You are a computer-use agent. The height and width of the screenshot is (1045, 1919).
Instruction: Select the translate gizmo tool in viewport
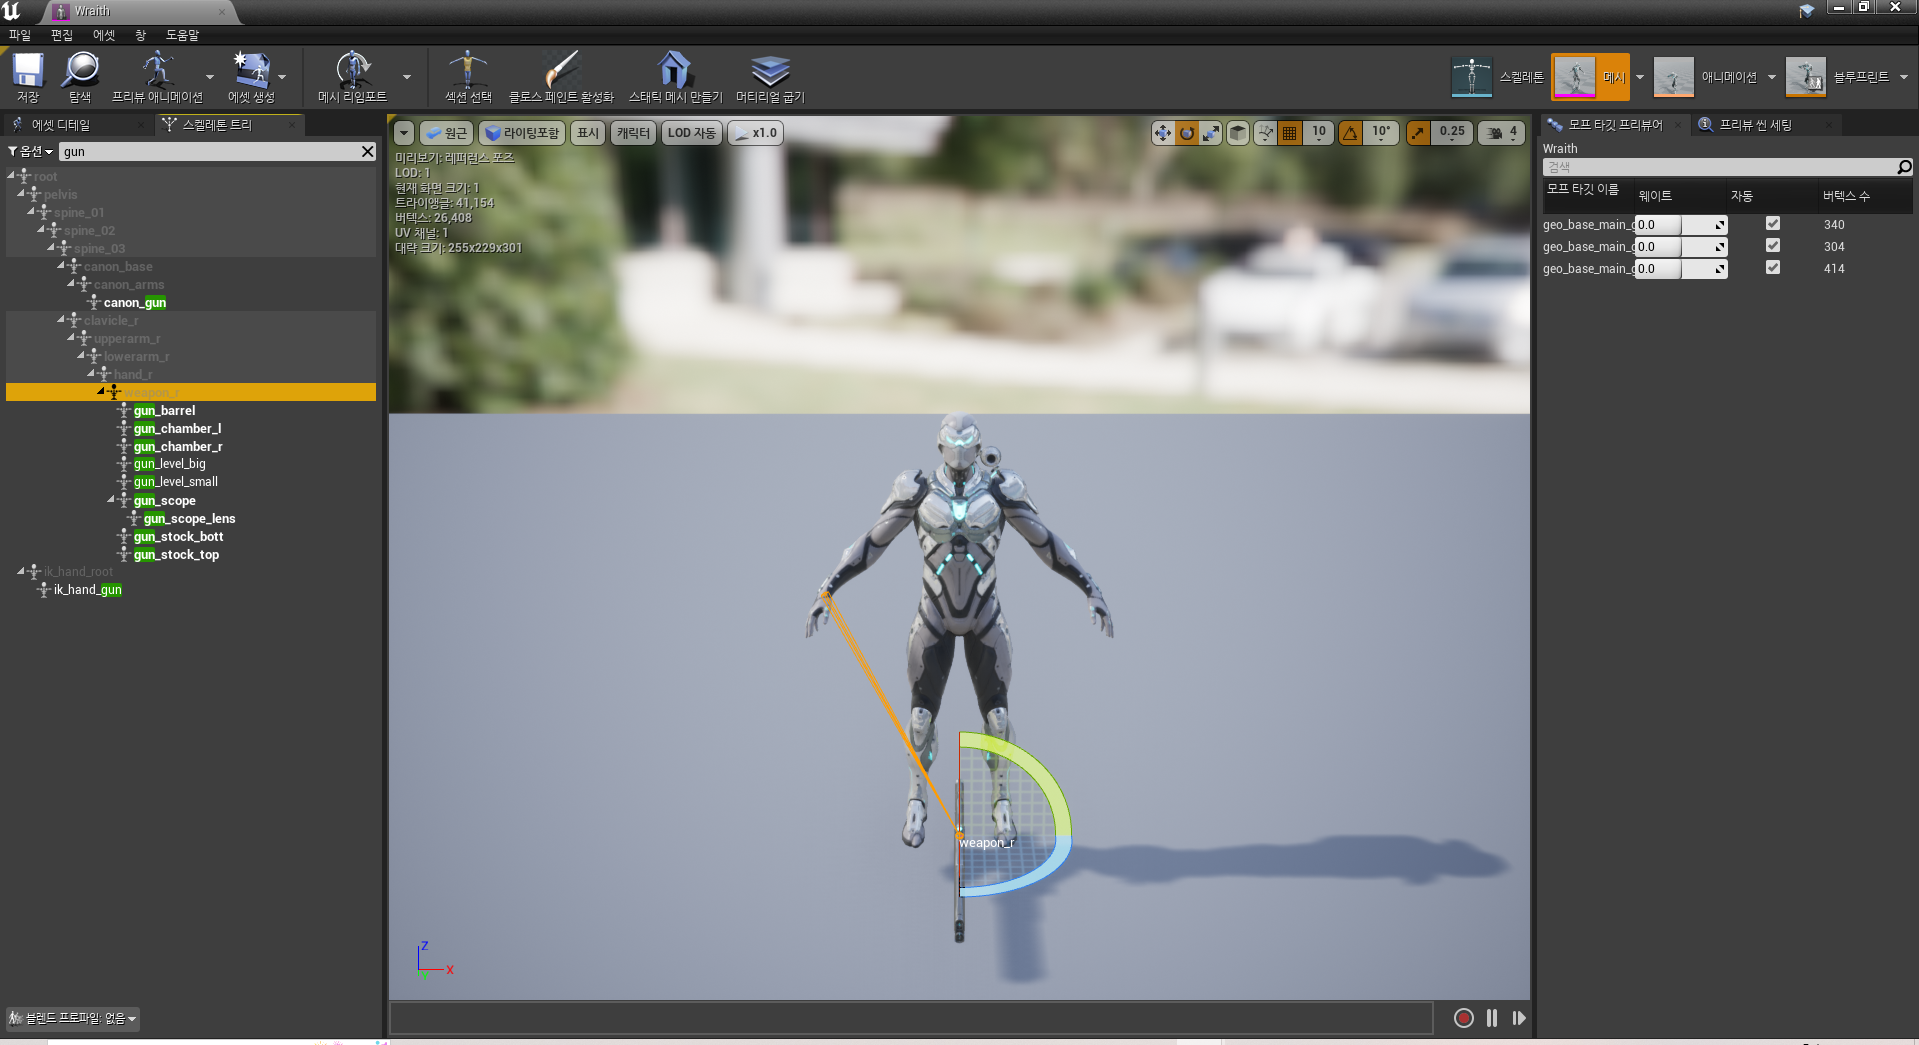tap(1162, 133)
